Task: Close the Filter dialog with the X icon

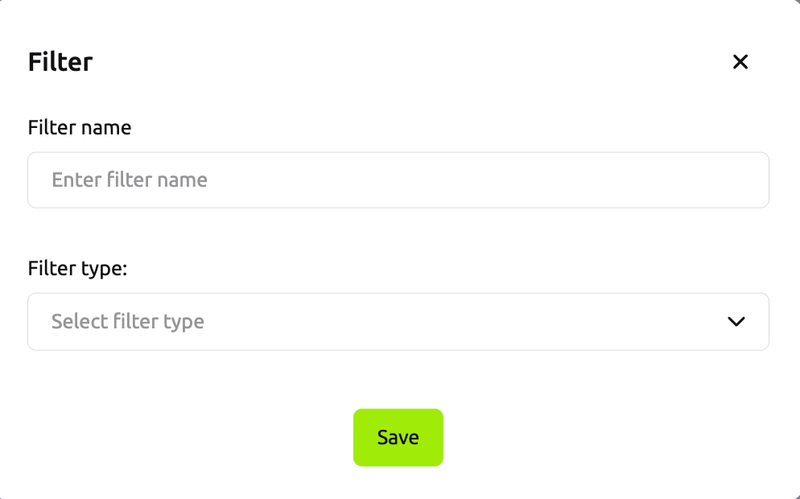Action: pos(740,62)
